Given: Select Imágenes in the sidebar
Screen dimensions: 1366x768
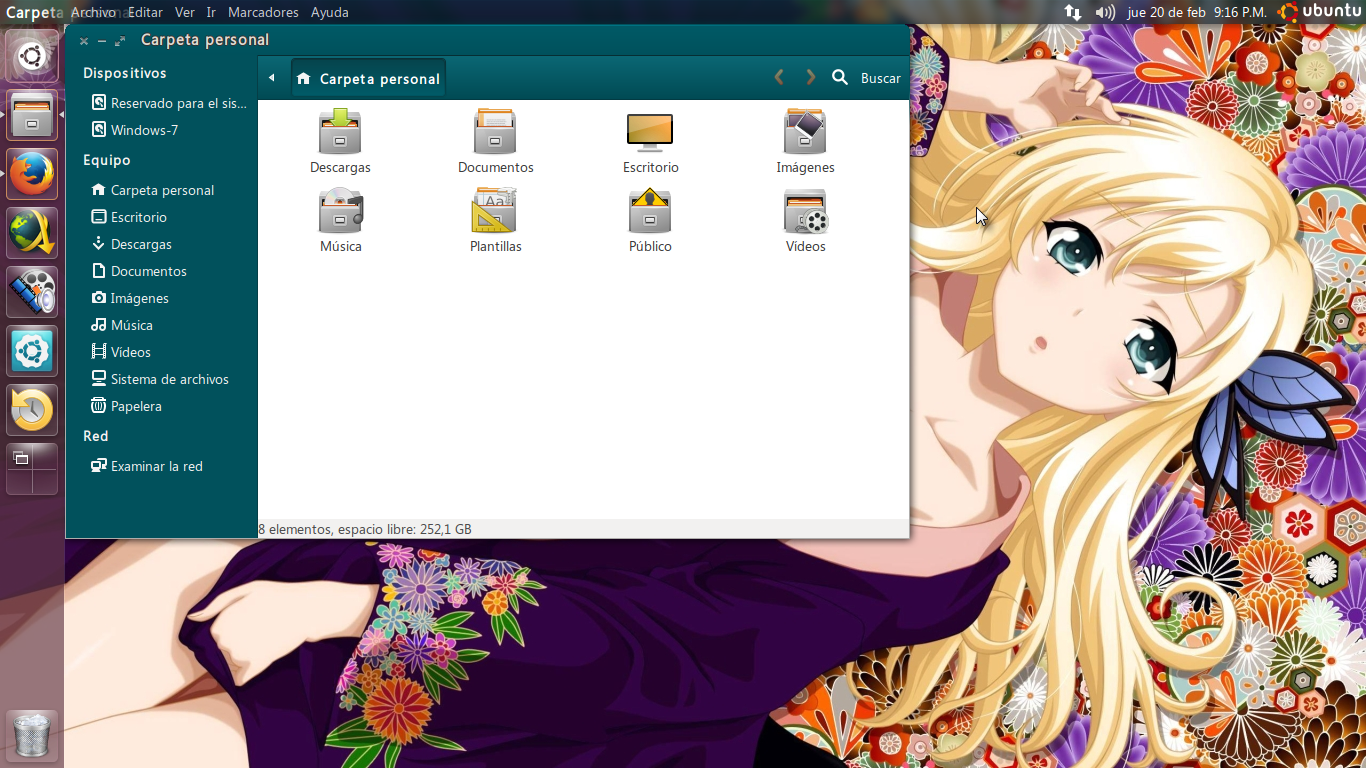Looking at the screenshot, I should click(130, 298).
